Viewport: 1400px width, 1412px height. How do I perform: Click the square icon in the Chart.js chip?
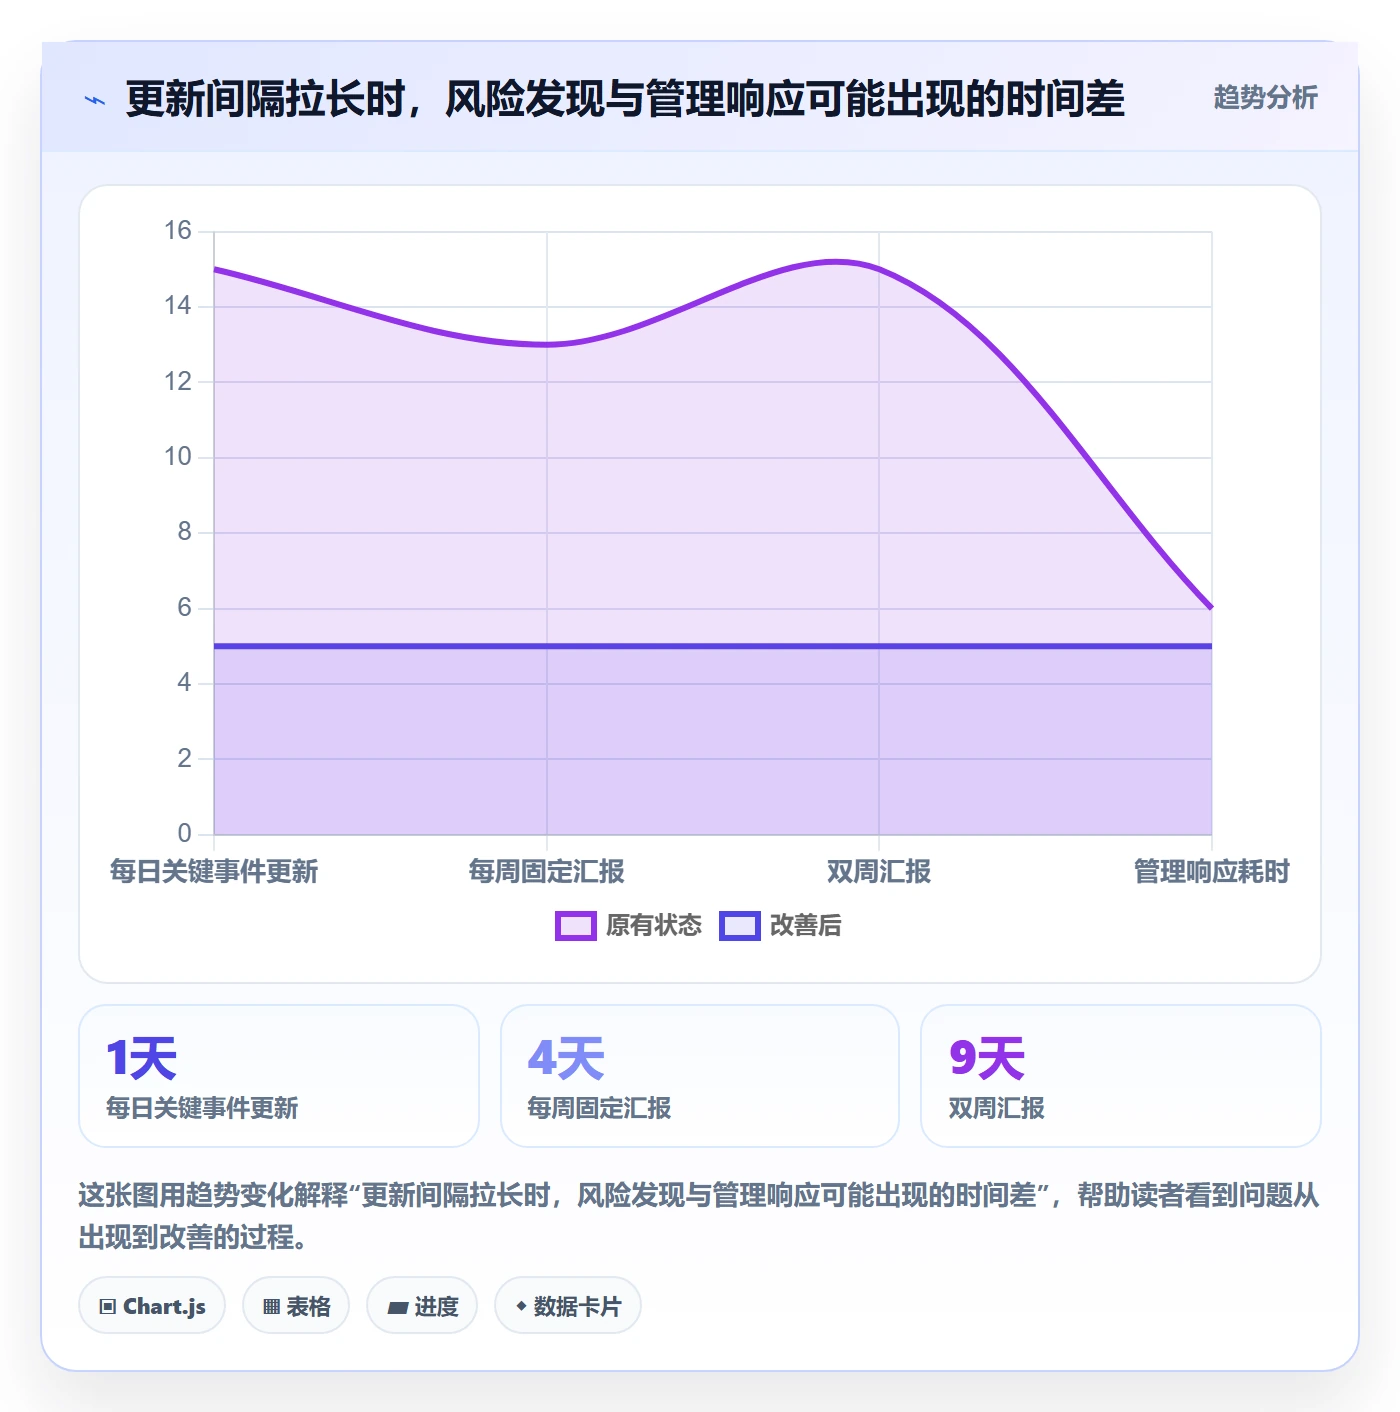pos(108,1306)
